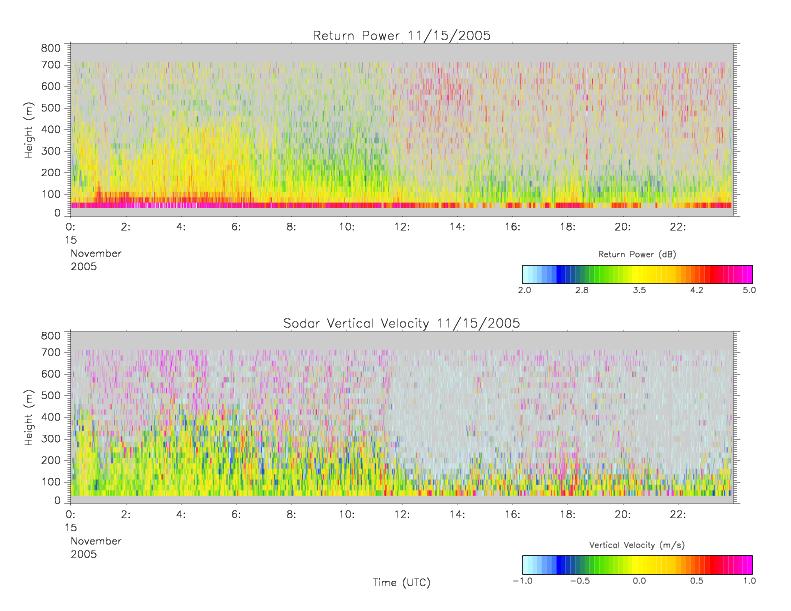The height and width of the screenshot is (611, 791).
Task: Click the "10:" time tick under Vertical Velocity plot
Action: [347, 515]
